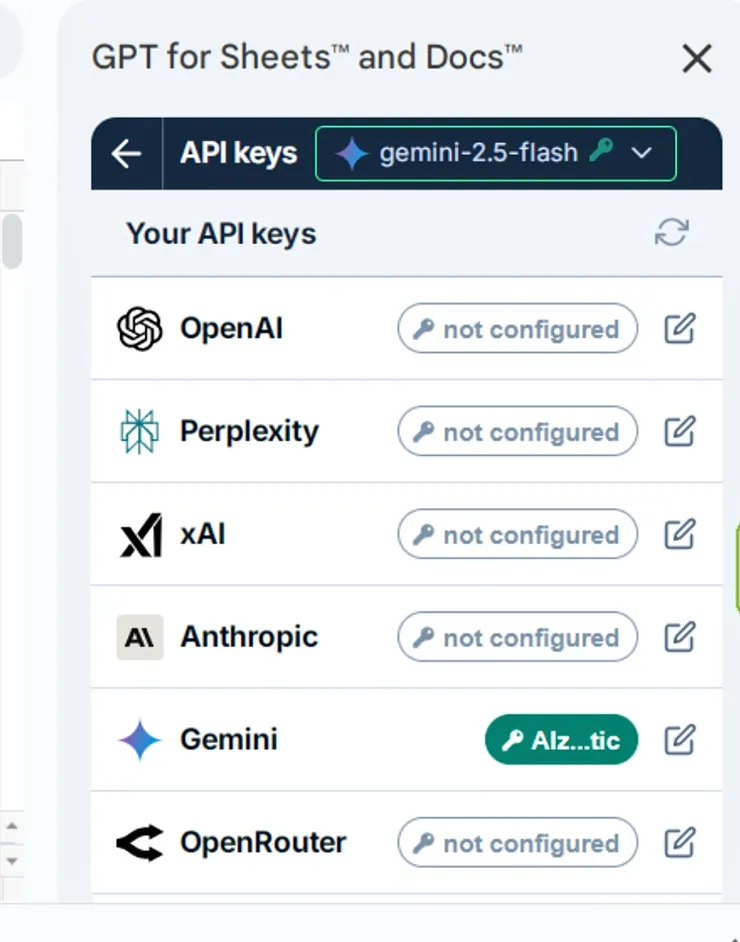Edit the Perplexity API key
Image resolution: width=740 pixels, height=942 pixels.
680,431
